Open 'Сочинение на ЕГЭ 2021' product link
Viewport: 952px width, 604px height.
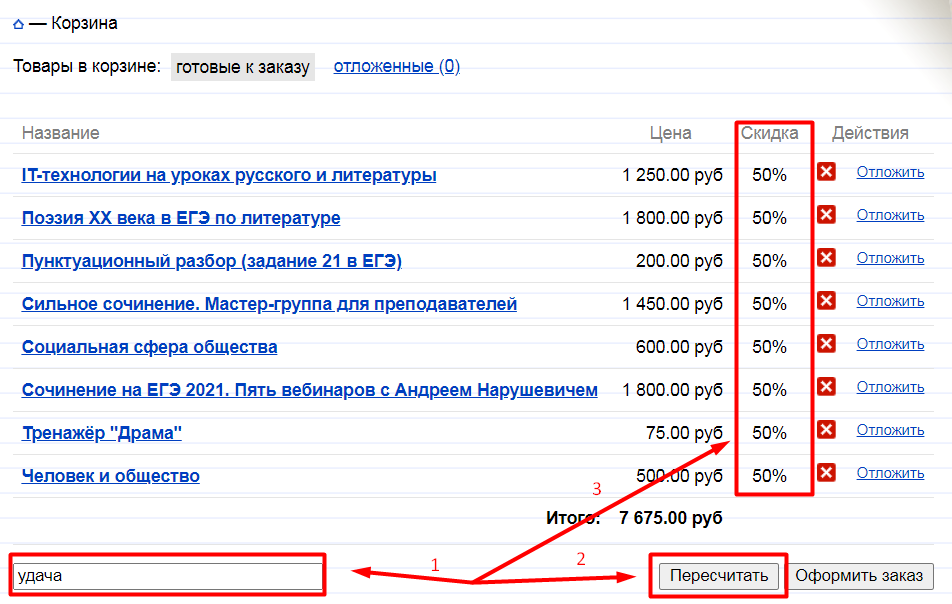[x=310, y=390]
